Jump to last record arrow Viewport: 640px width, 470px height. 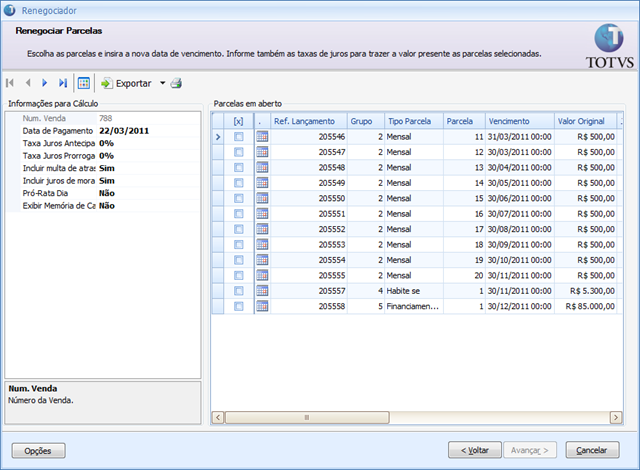62,83
